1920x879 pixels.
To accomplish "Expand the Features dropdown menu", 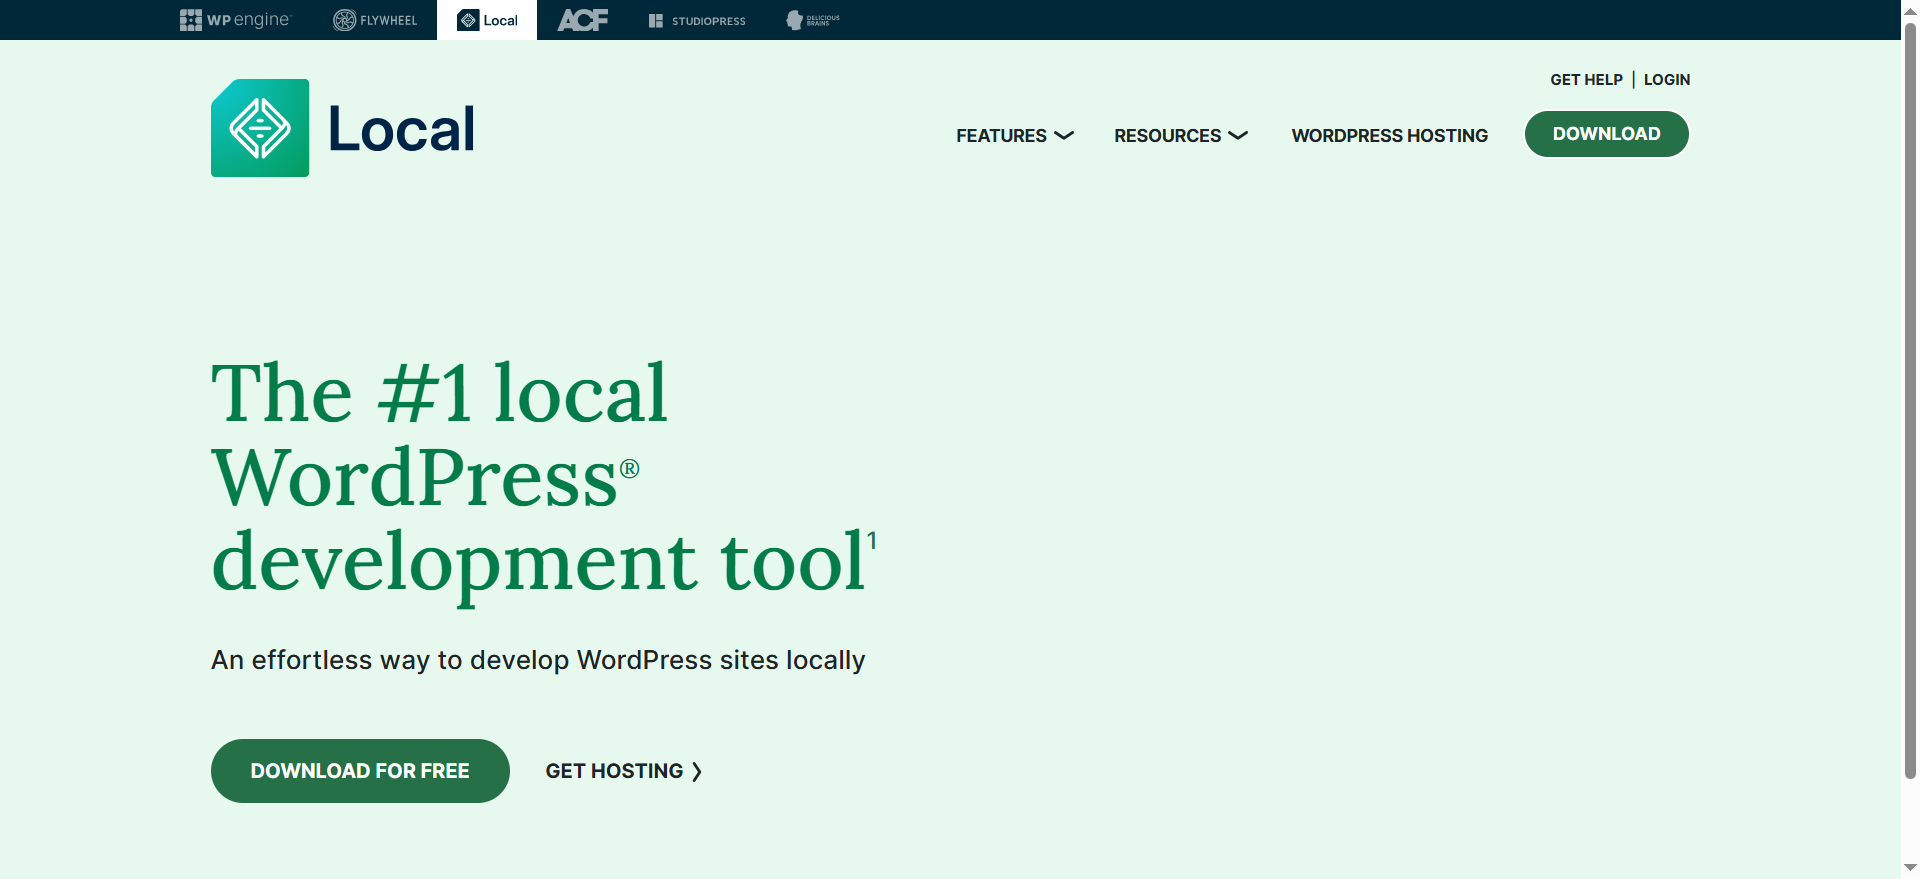I will (1014, 135).
